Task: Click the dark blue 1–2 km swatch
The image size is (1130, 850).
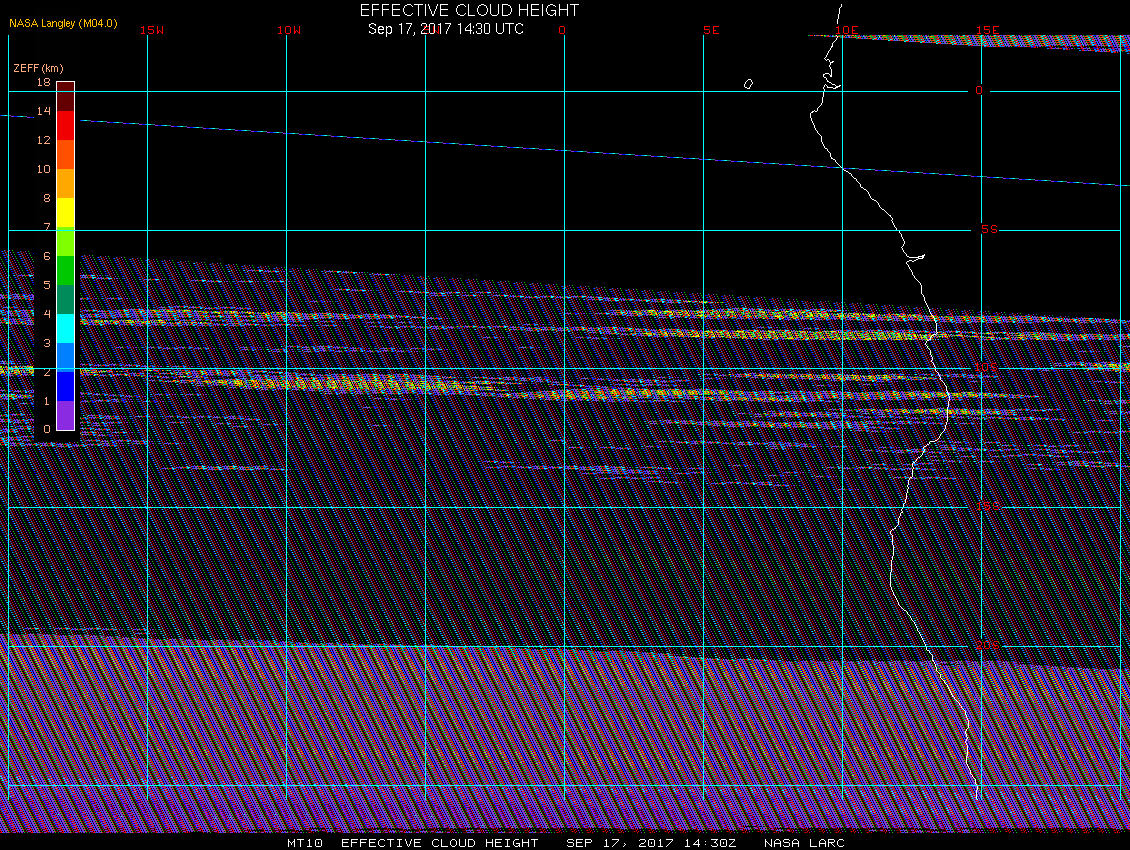Action: (x=66, y=386)
